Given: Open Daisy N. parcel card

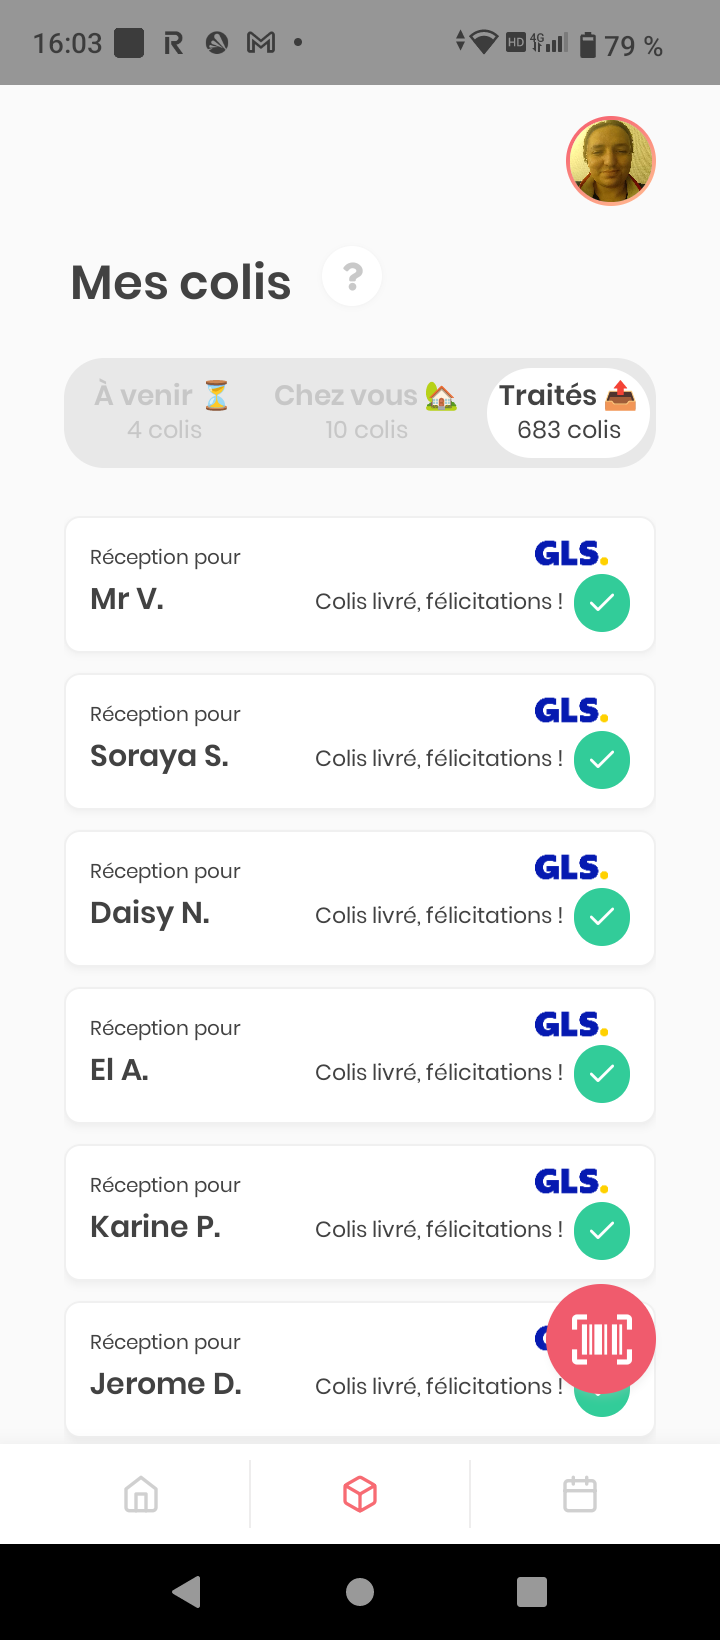Looking at the screenshot, I should [x=300, y=899].
